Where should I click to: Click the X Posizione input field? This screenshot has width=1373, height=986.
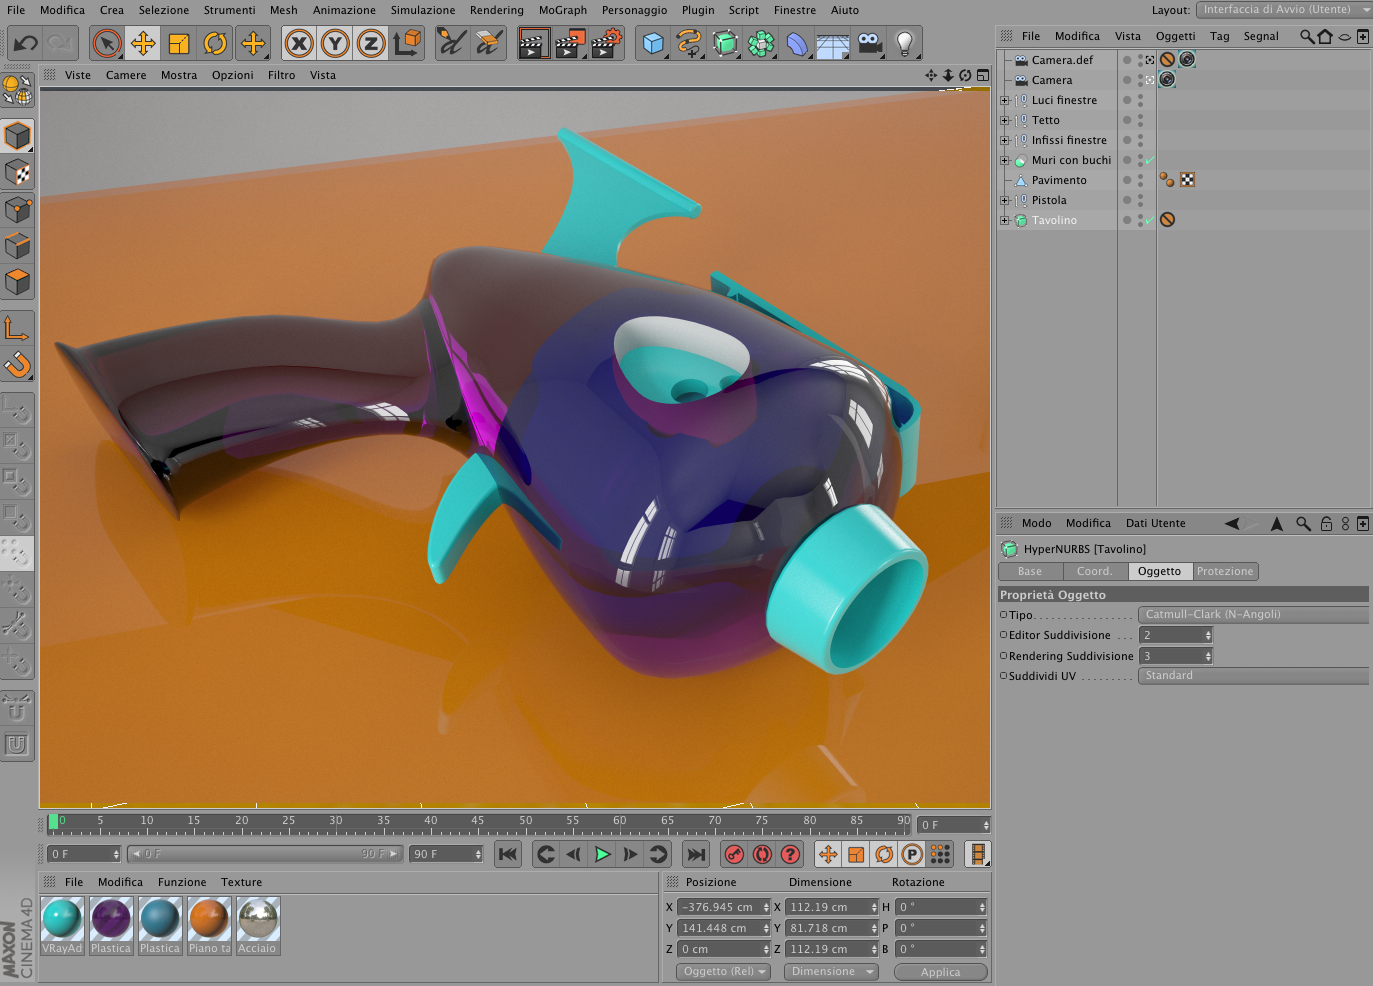click(724, 907)
